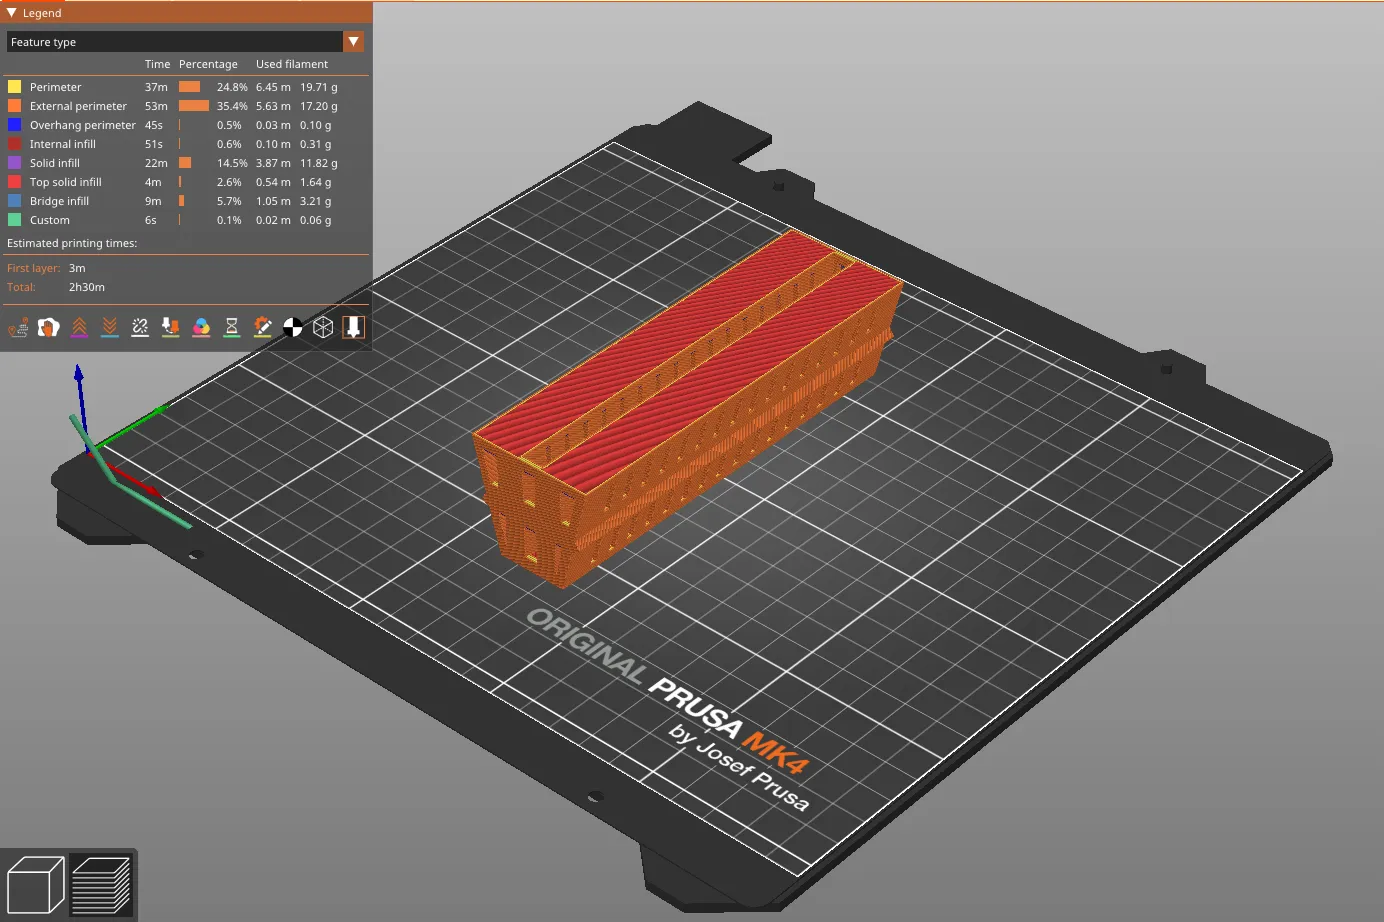Click the Estimated printing times label
Image resolution: width=1384 pixels, height=922 pixels.
point(72,243)
